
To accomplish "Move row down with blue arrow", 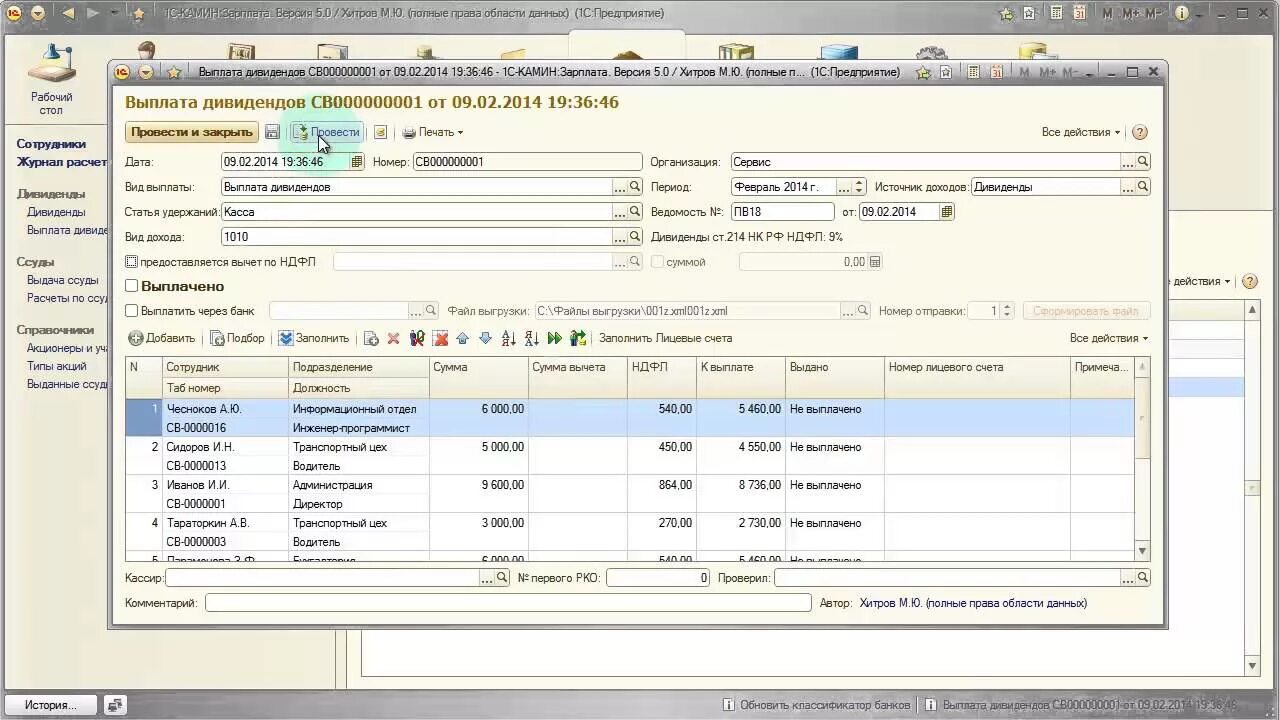I will pyautogui.click(x=485, y=339).
